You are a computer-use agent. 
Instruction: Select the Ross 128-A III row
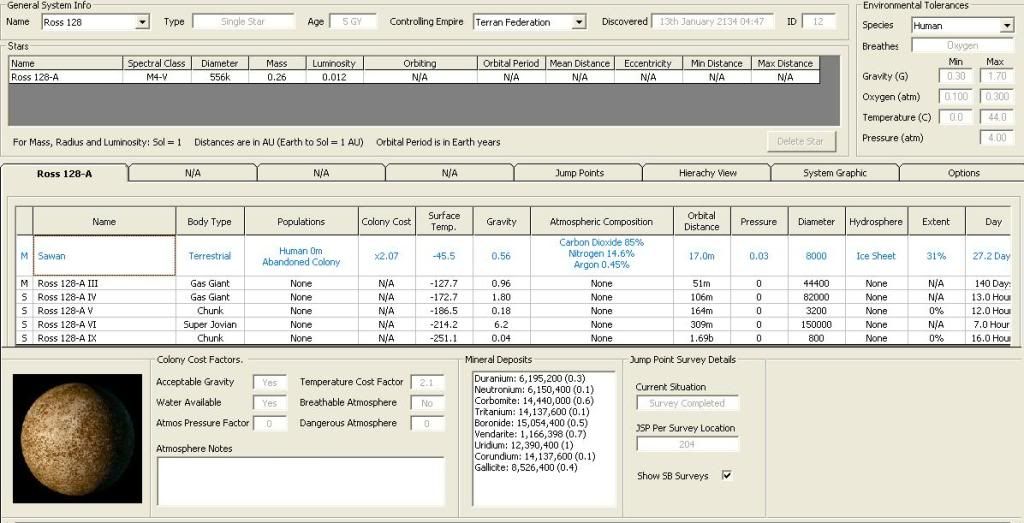(x=513, y=283)
